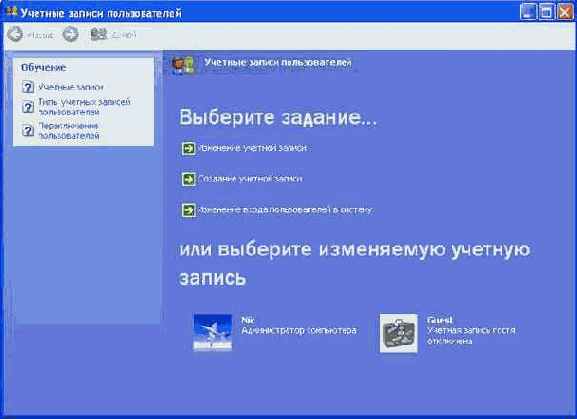Click the Back arrow toolbar icon
The image size is (577, 419).
[15, 34]
